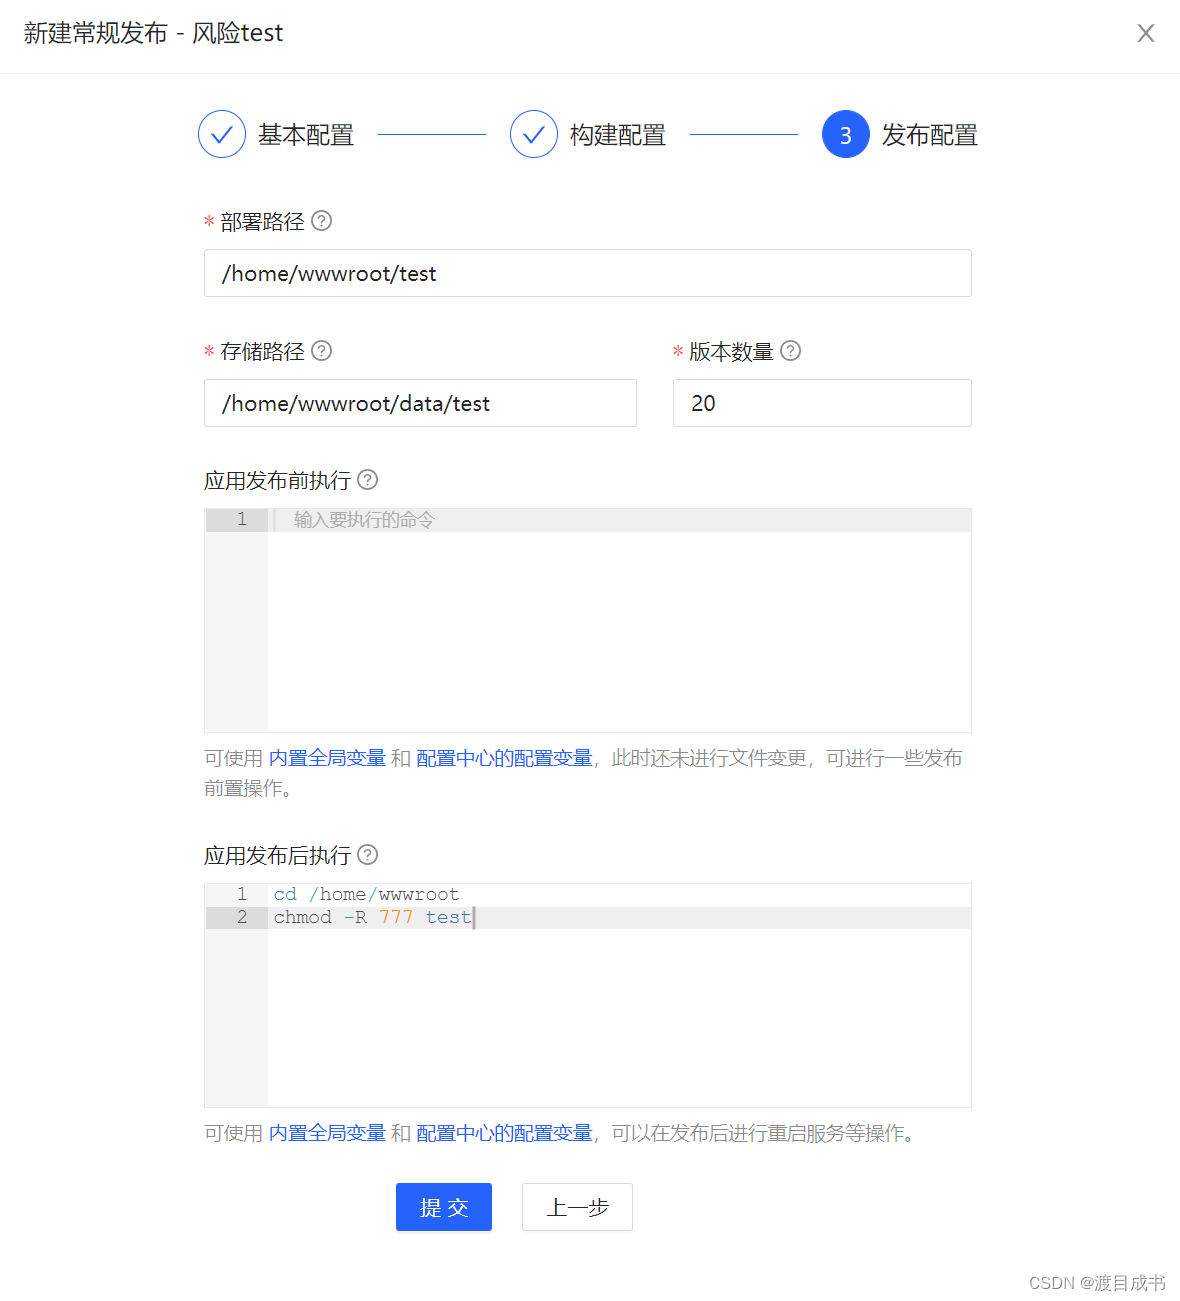The width and height of the screenshot is (1180, 1301).
Task: Open the 内置全局变量 link below post-release commands
Action: point(326,1133)
